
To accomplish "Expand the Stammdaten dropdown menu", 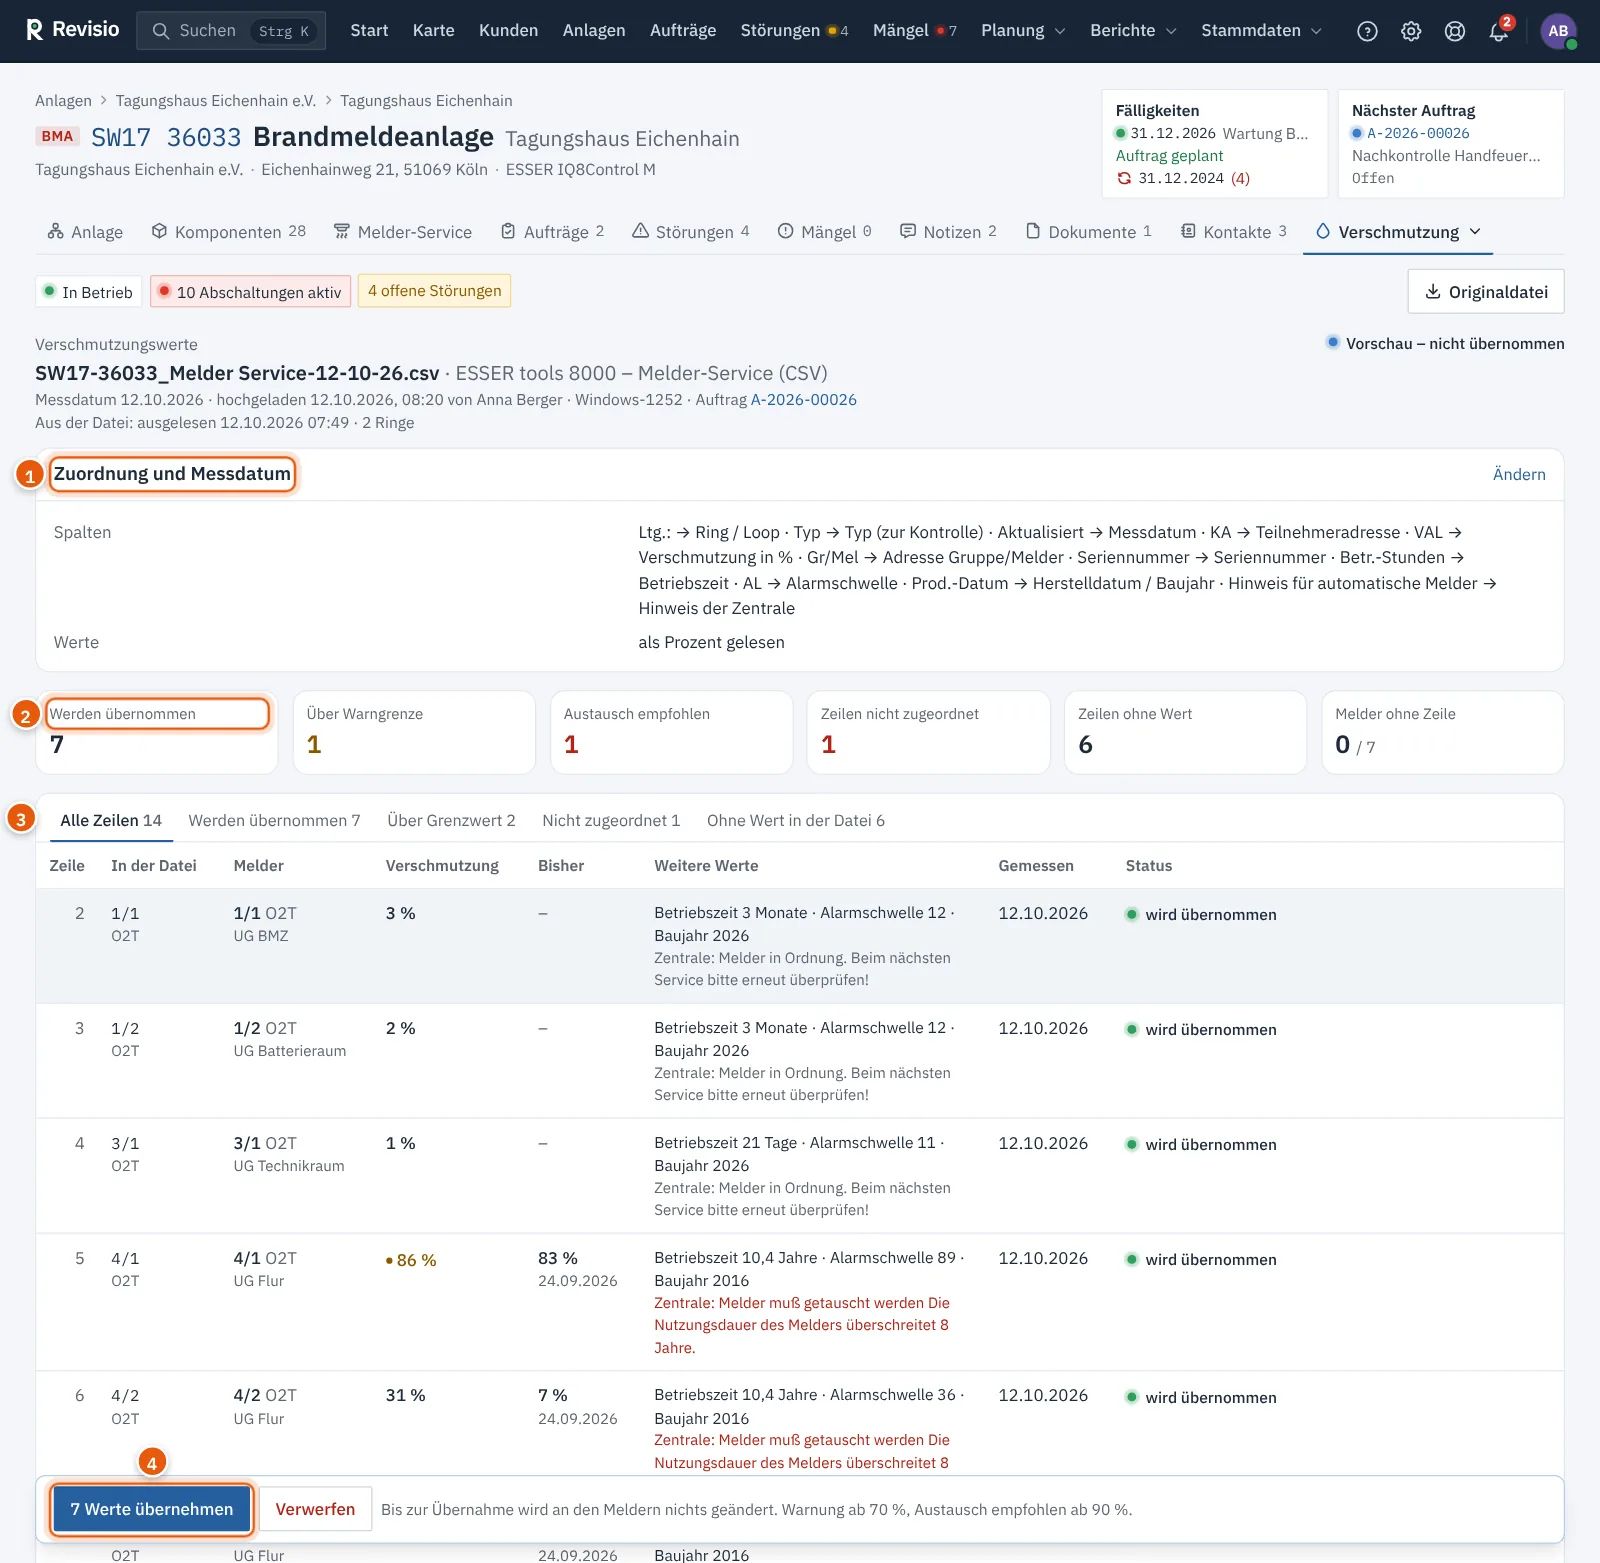I will 1262,31.
